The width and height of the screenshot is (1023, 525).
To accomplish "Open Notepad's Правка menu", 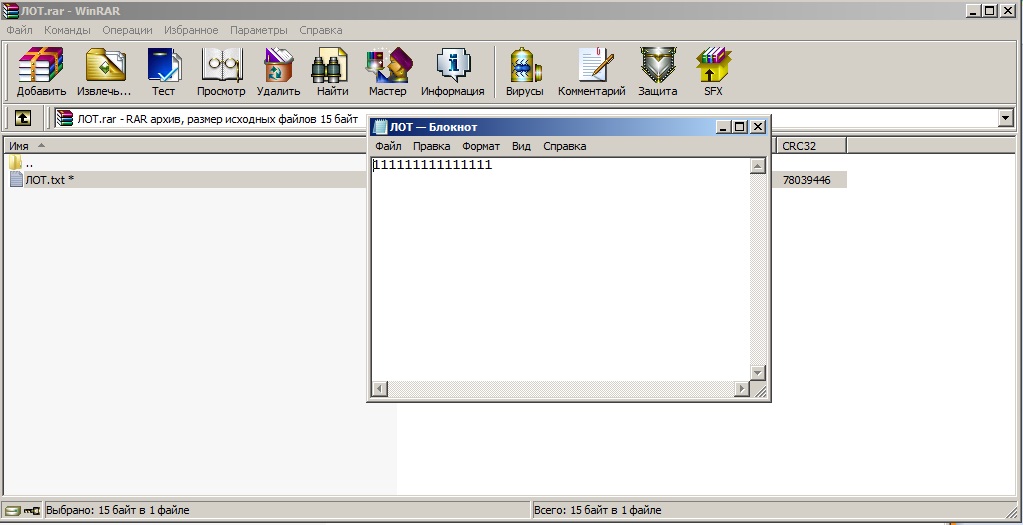I will (431, 146).
